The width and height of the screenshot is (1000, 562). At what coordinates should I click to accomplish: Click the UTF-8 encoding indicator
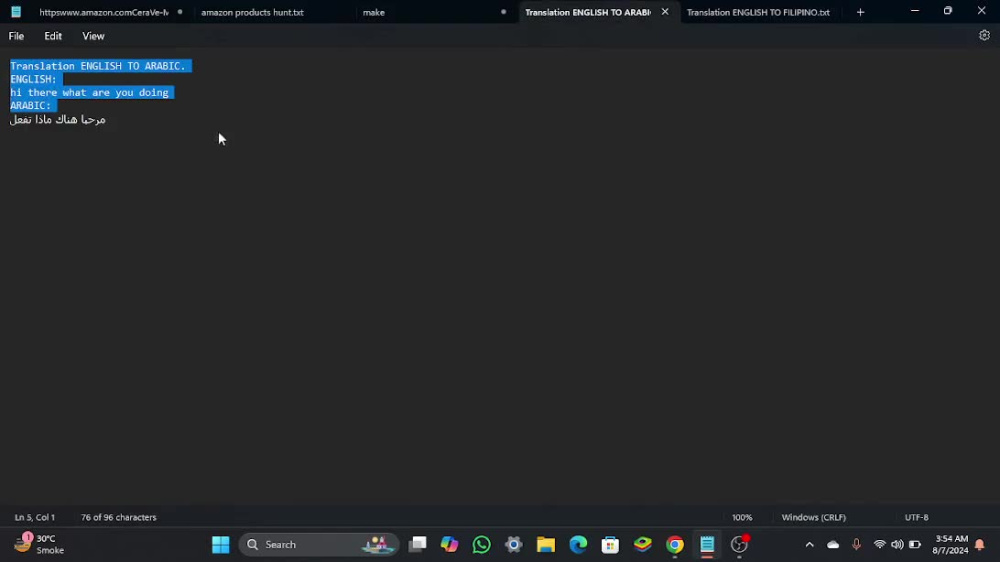pos(916,517)
